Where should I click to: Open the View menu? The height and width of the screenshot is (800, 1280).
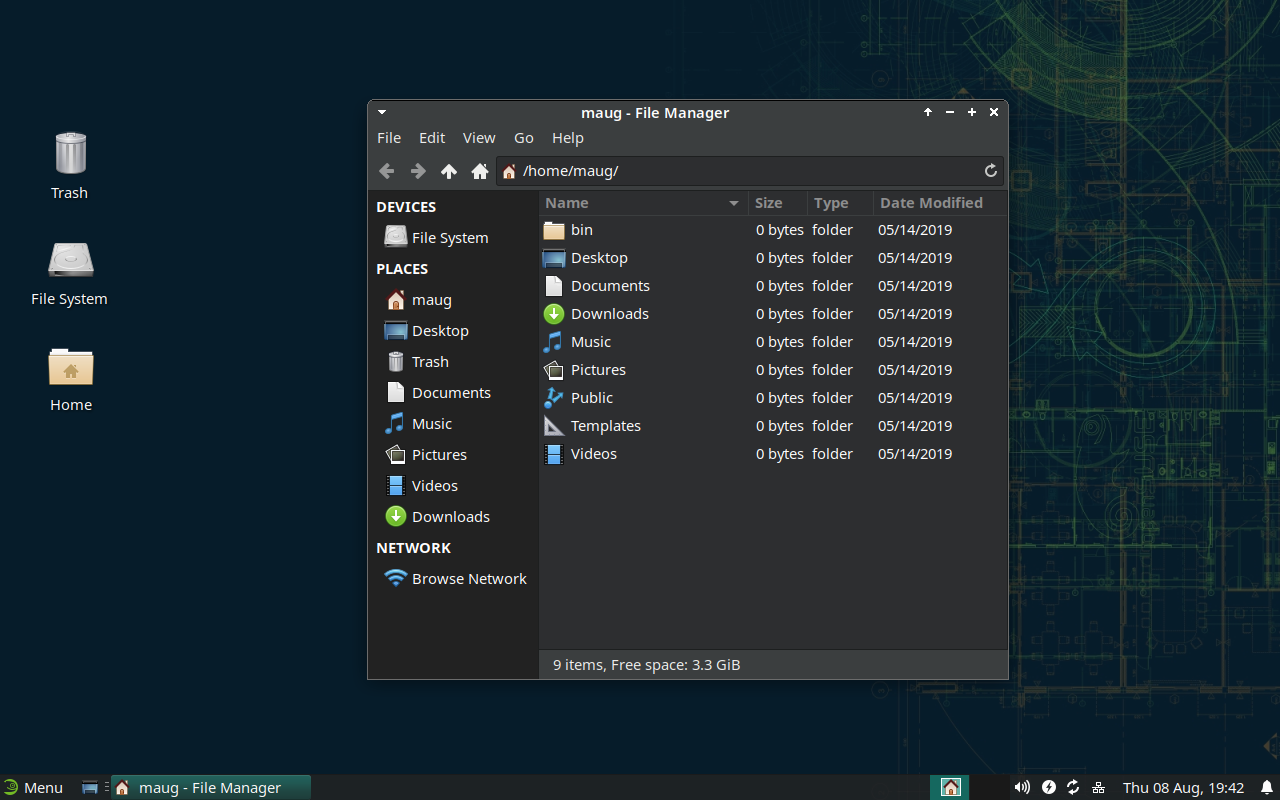tap(479, 138)
